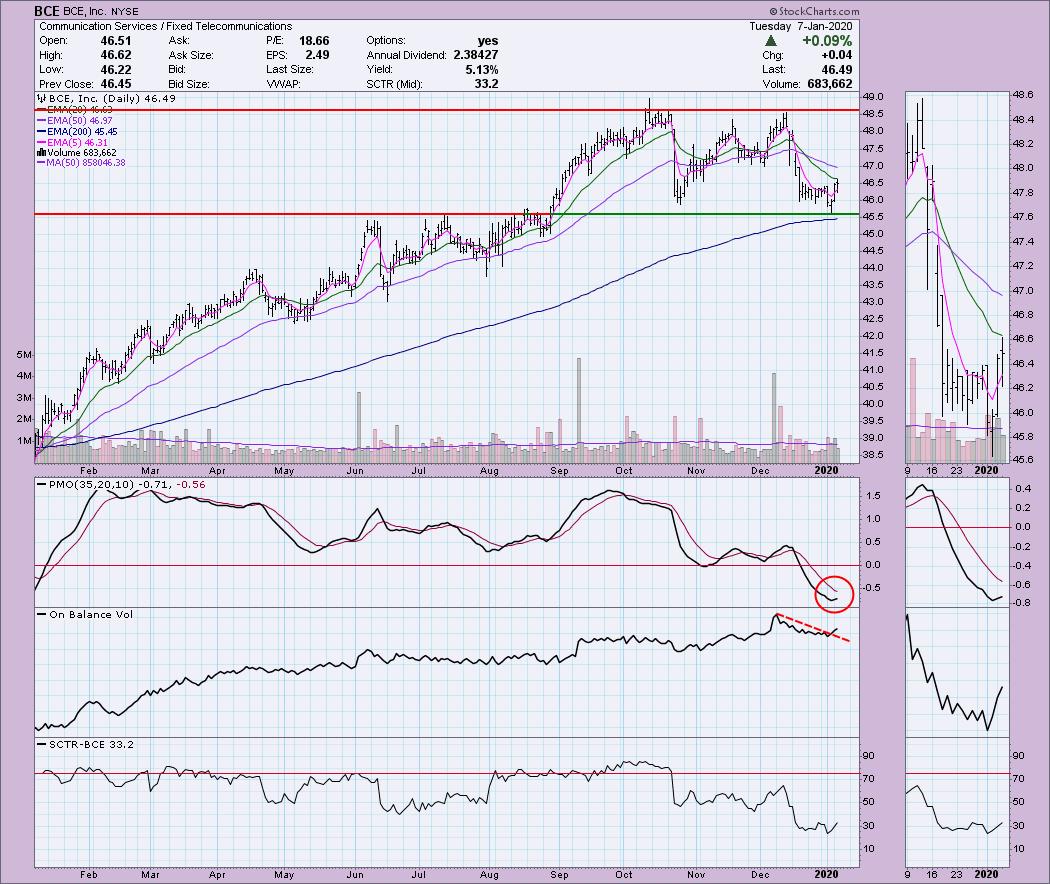Click the 'BCE, Inc. (Daily) 46.49' legend title
This screenshot has width=1050, height=884.
click(112, 98)
